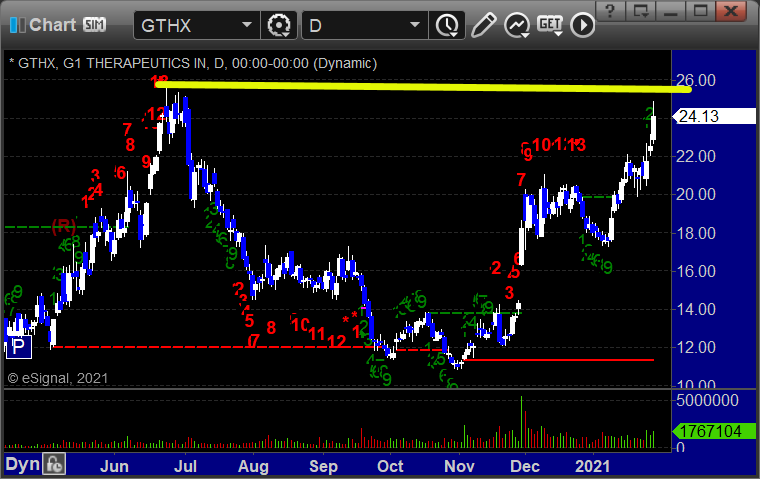Click the last white candlestick near 24.13
This screenshot has height=479, width=760.
coord(653,127)
